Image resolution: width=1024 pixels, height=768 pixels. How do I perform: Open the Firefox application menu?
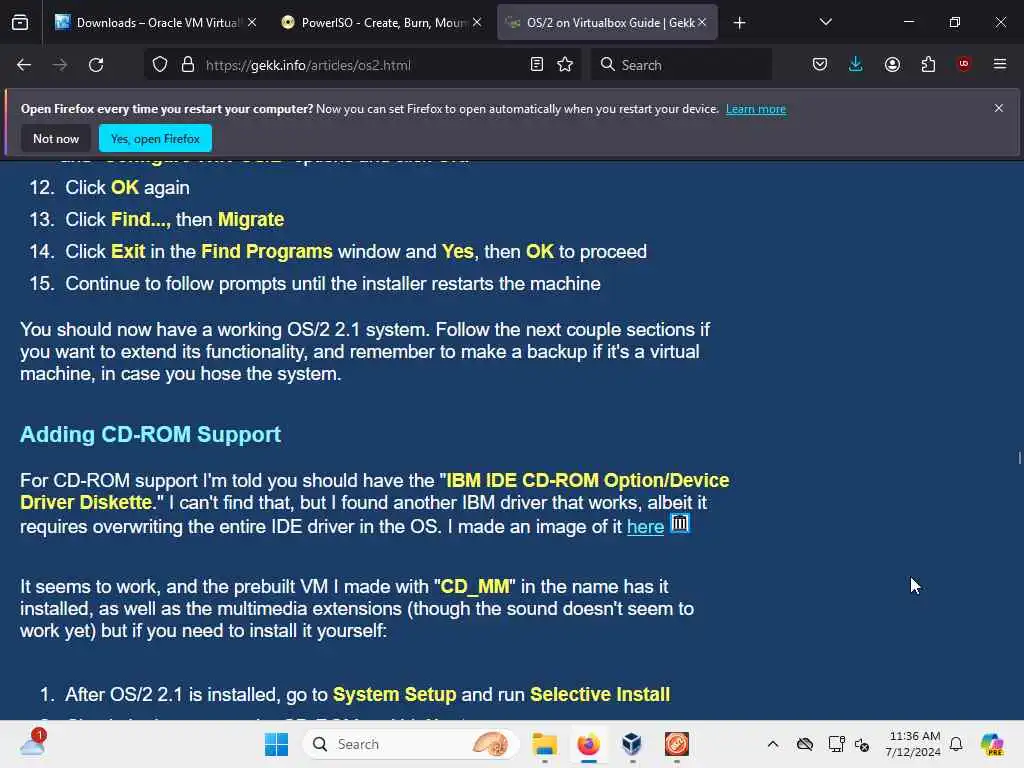1000,64
